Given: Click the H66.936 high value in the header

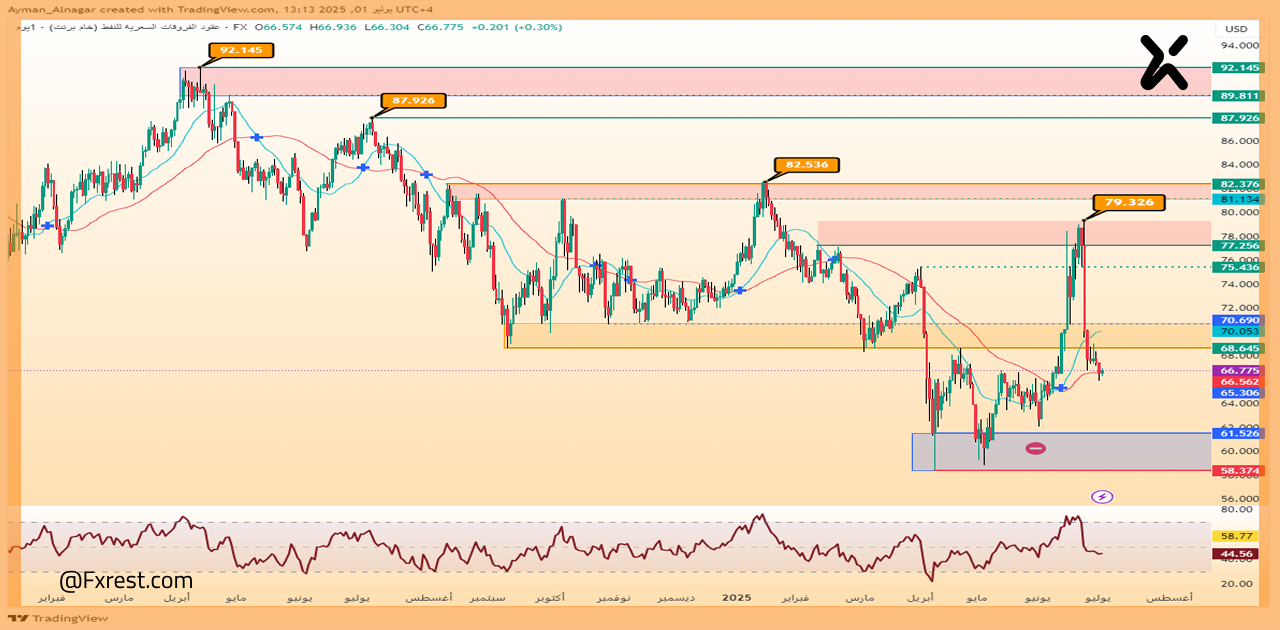Looking at the screenshot, I should pyautogui.click(x=333, y=28).
